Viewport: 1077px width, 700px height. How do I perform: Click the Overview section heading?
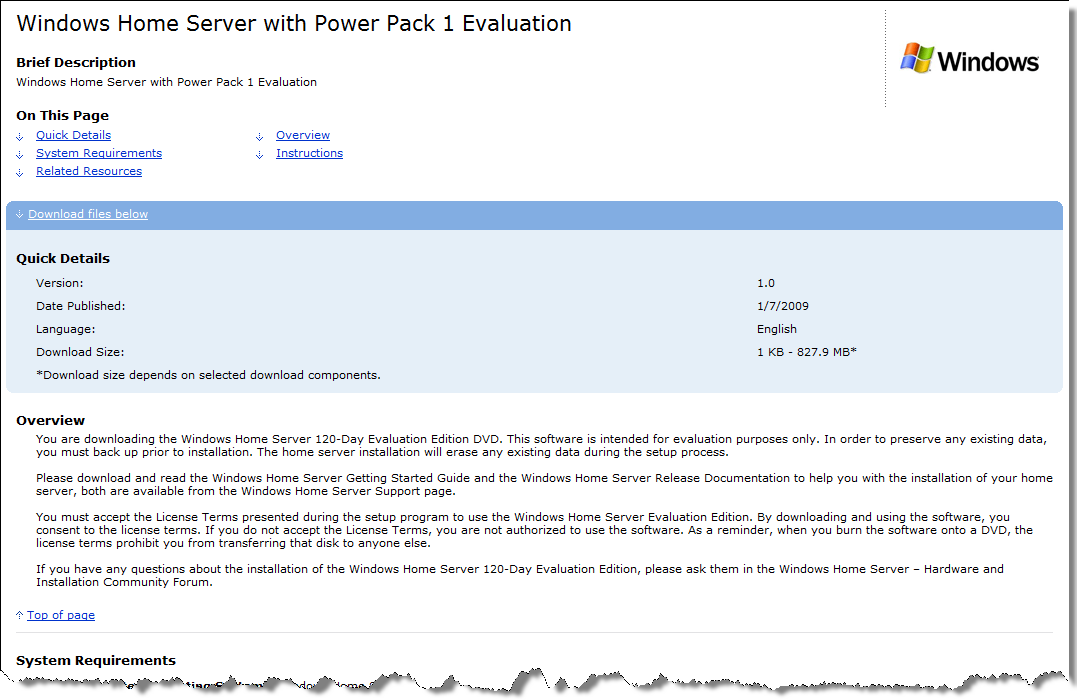(51, 420)
